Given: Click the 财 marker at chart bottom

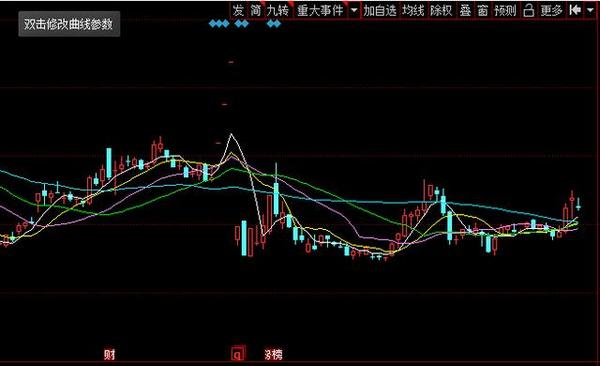Looking at the screenshot, I should [109, 355].
